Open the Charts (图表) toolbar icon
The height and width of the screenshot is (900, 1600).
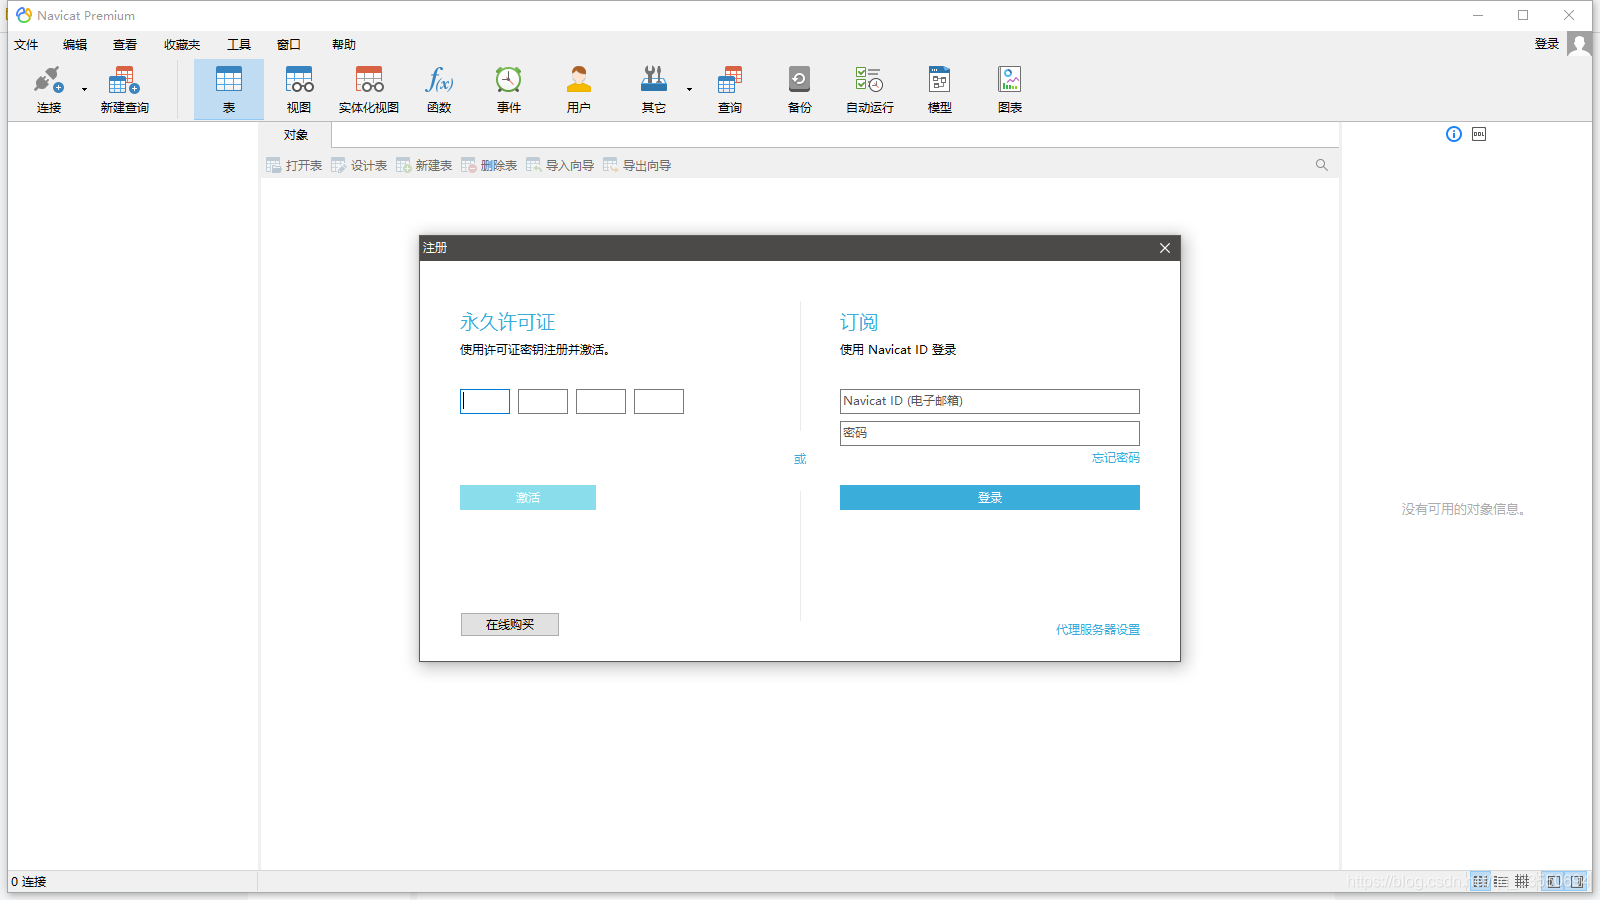[1010, 80]
